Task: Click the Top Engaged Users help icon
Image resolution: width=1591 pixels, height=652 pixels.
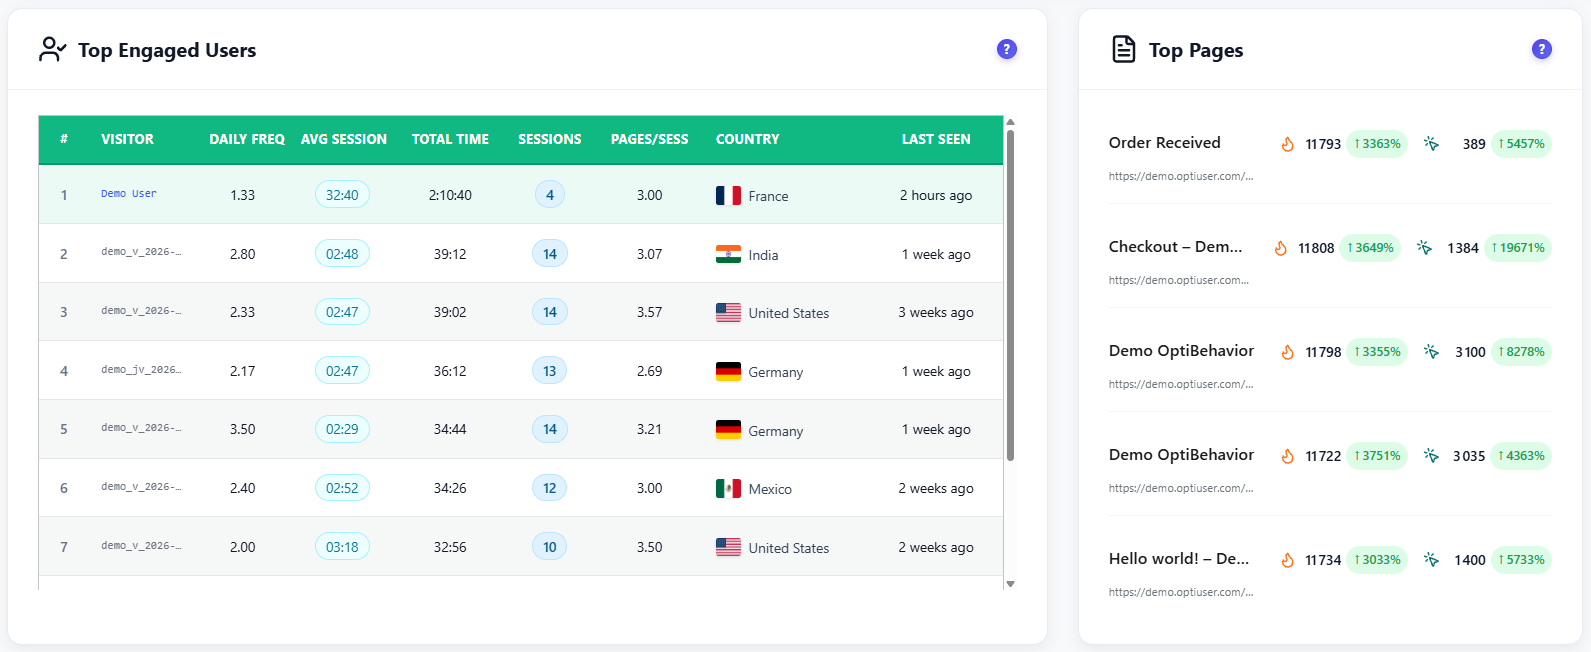Action: pos(1007,49)
